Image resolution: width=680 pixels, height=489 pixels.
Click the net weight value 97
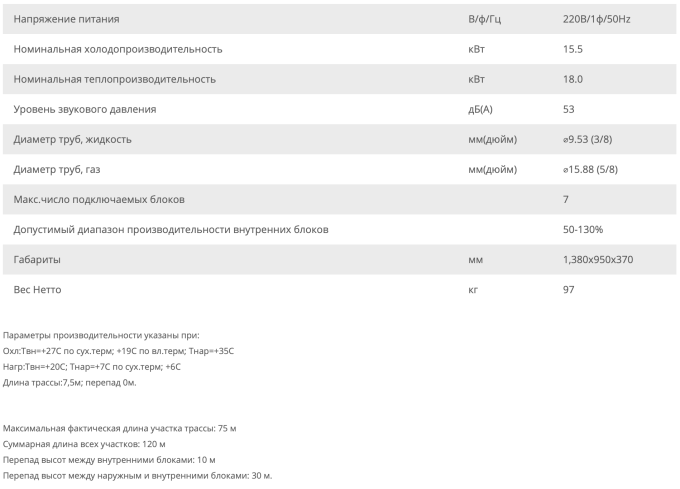click(570, 289)
